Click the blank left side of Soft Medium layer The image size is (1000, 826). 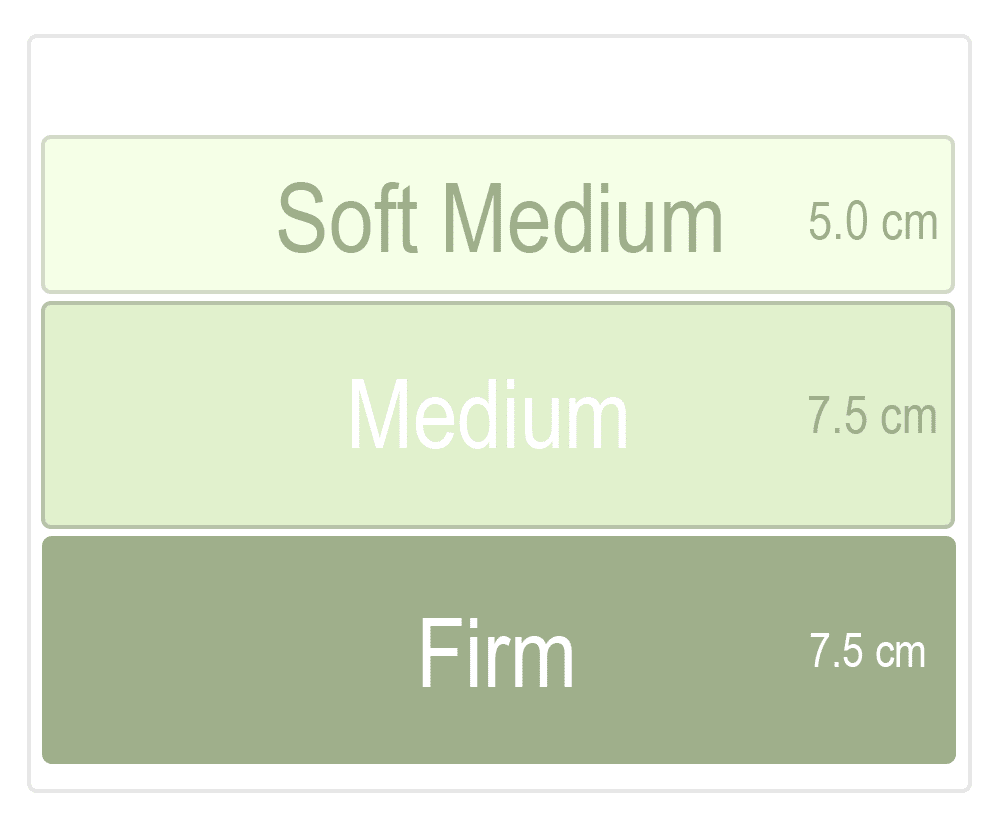click(150, 215)
